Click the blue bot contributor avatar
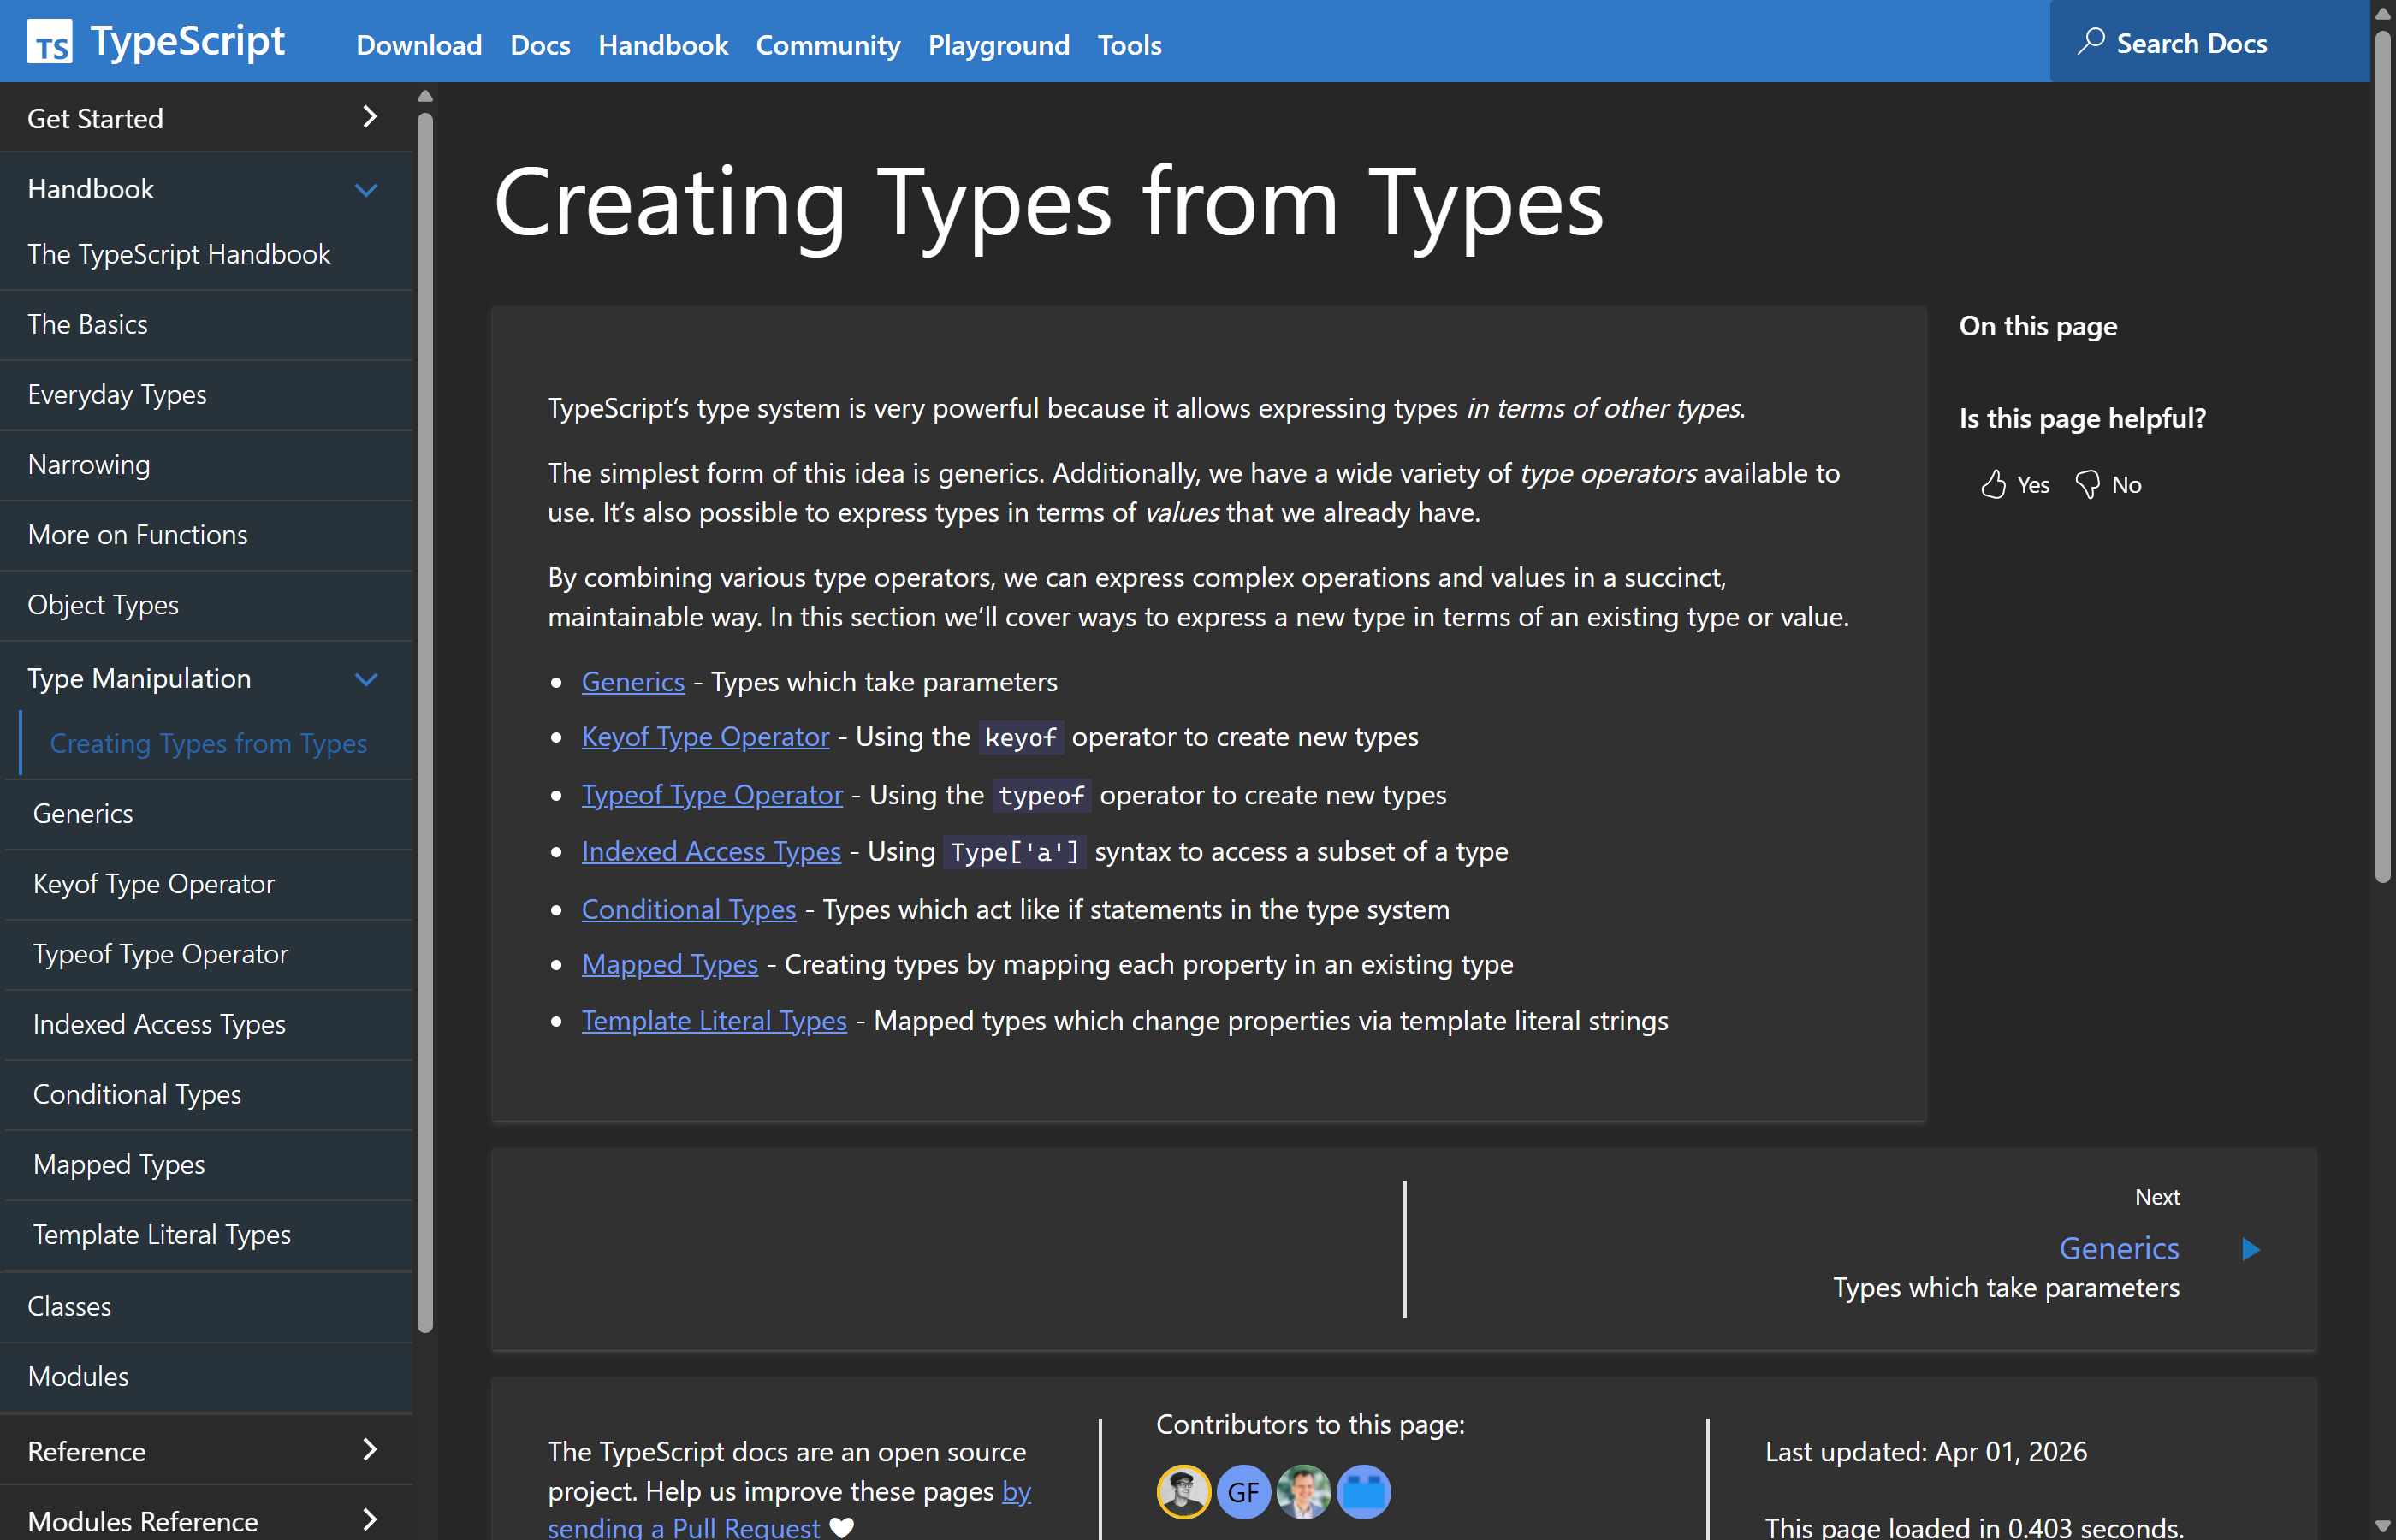Viewport: 2396px width, 1540px height. click(1363, 1491)
